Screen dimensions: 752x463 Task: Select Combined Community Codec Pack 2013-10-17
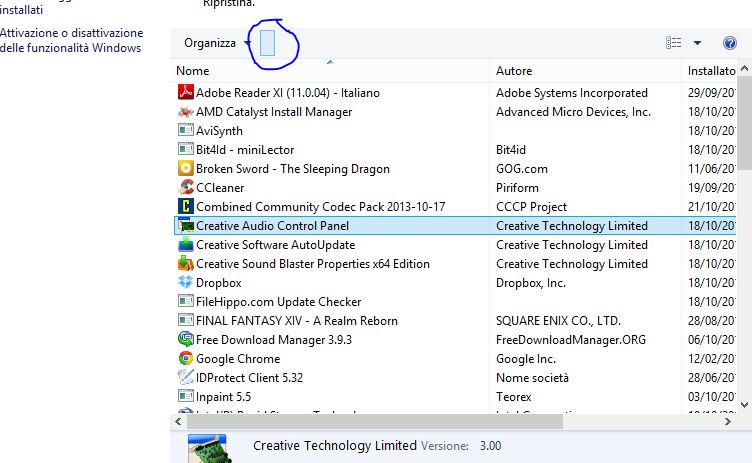pos(320,207)
